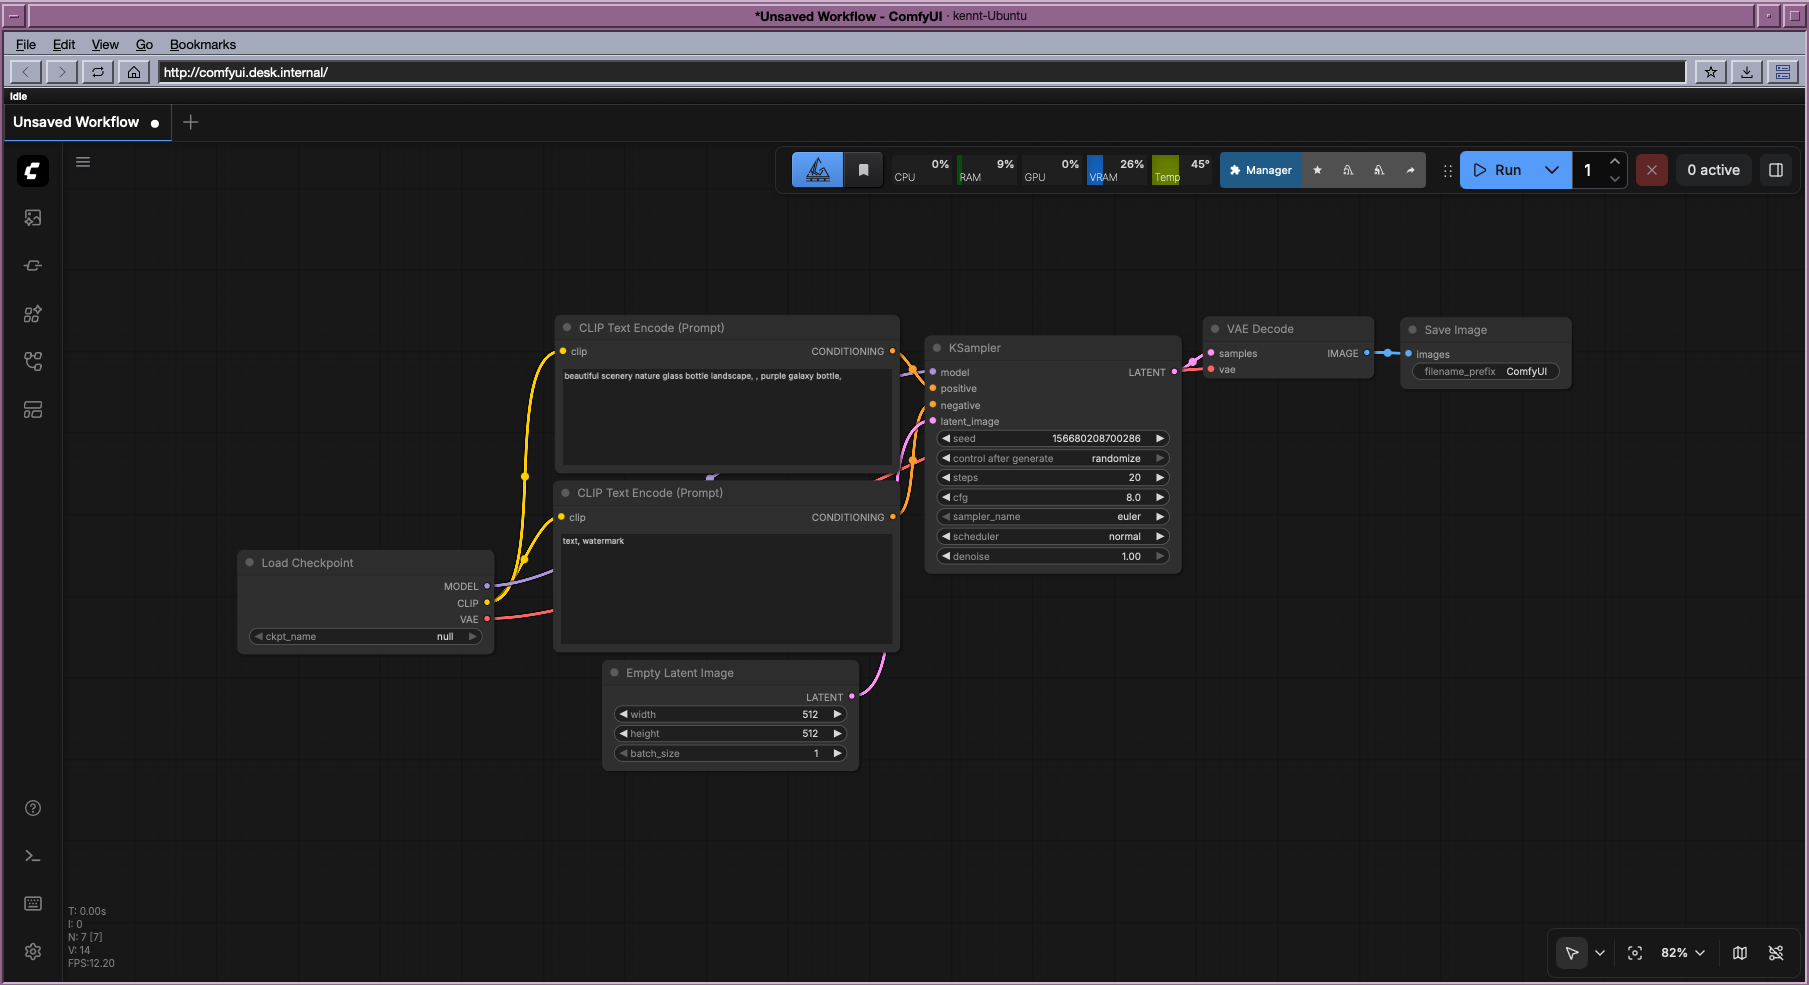Screen dimensions: 1809x985
Task: Collapse the KSampler node dot
Action: pos(938,348)
